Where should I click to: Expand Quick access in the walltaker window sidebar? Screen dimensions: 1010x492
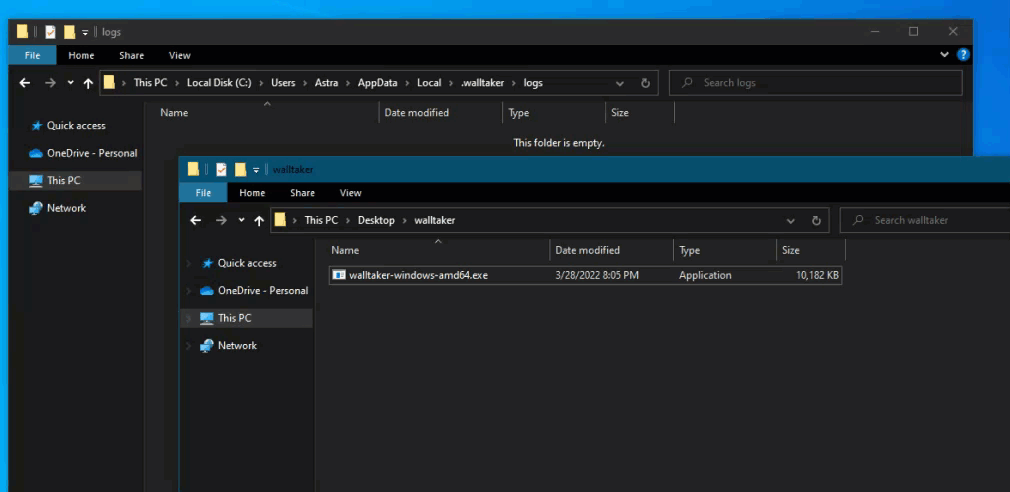[189, 263]
